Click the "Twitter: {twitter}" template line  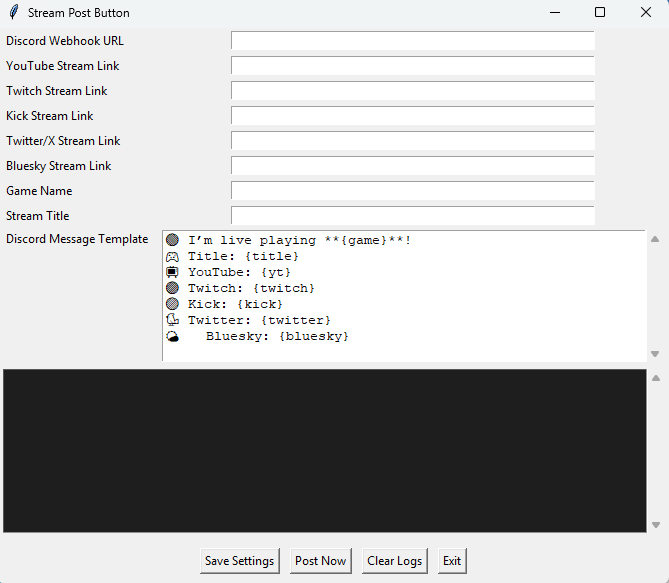click(x=259, y=320)
